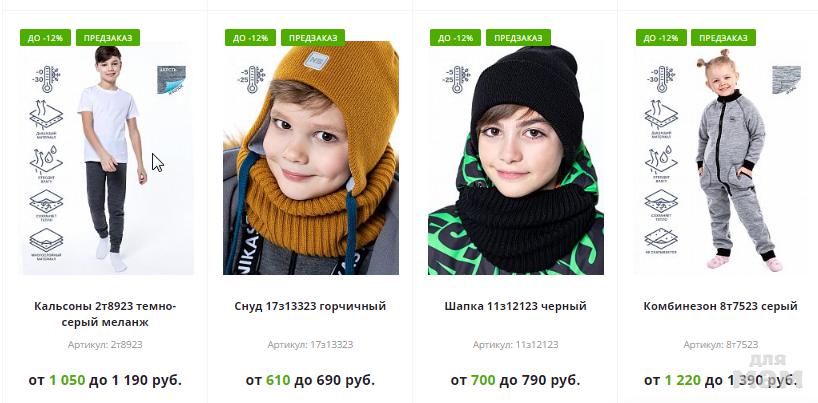Open the Шапка 11з12123 черный product link
818x403 pixels.
click(x=515, y=306)
